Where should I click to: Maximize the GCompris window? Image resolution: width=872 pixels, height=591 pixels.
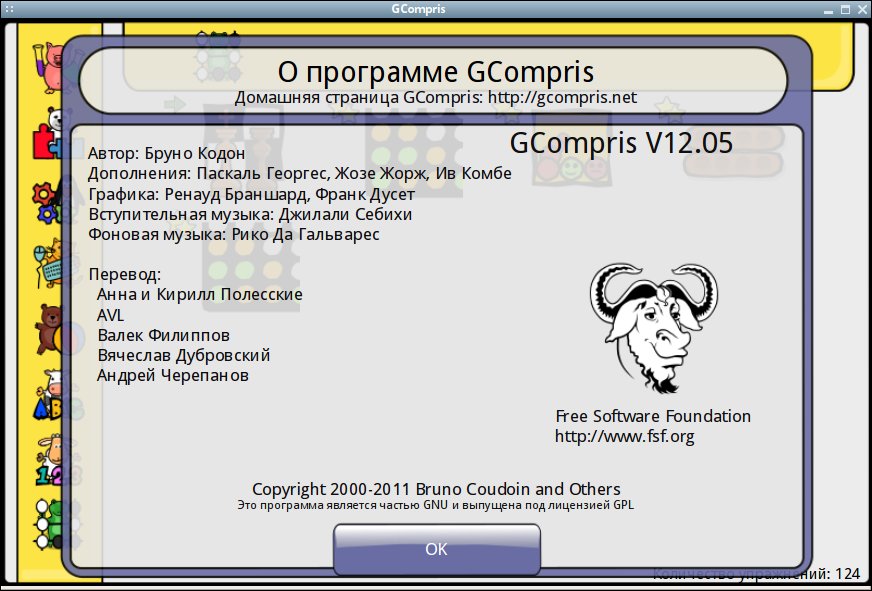coord(845,9)
